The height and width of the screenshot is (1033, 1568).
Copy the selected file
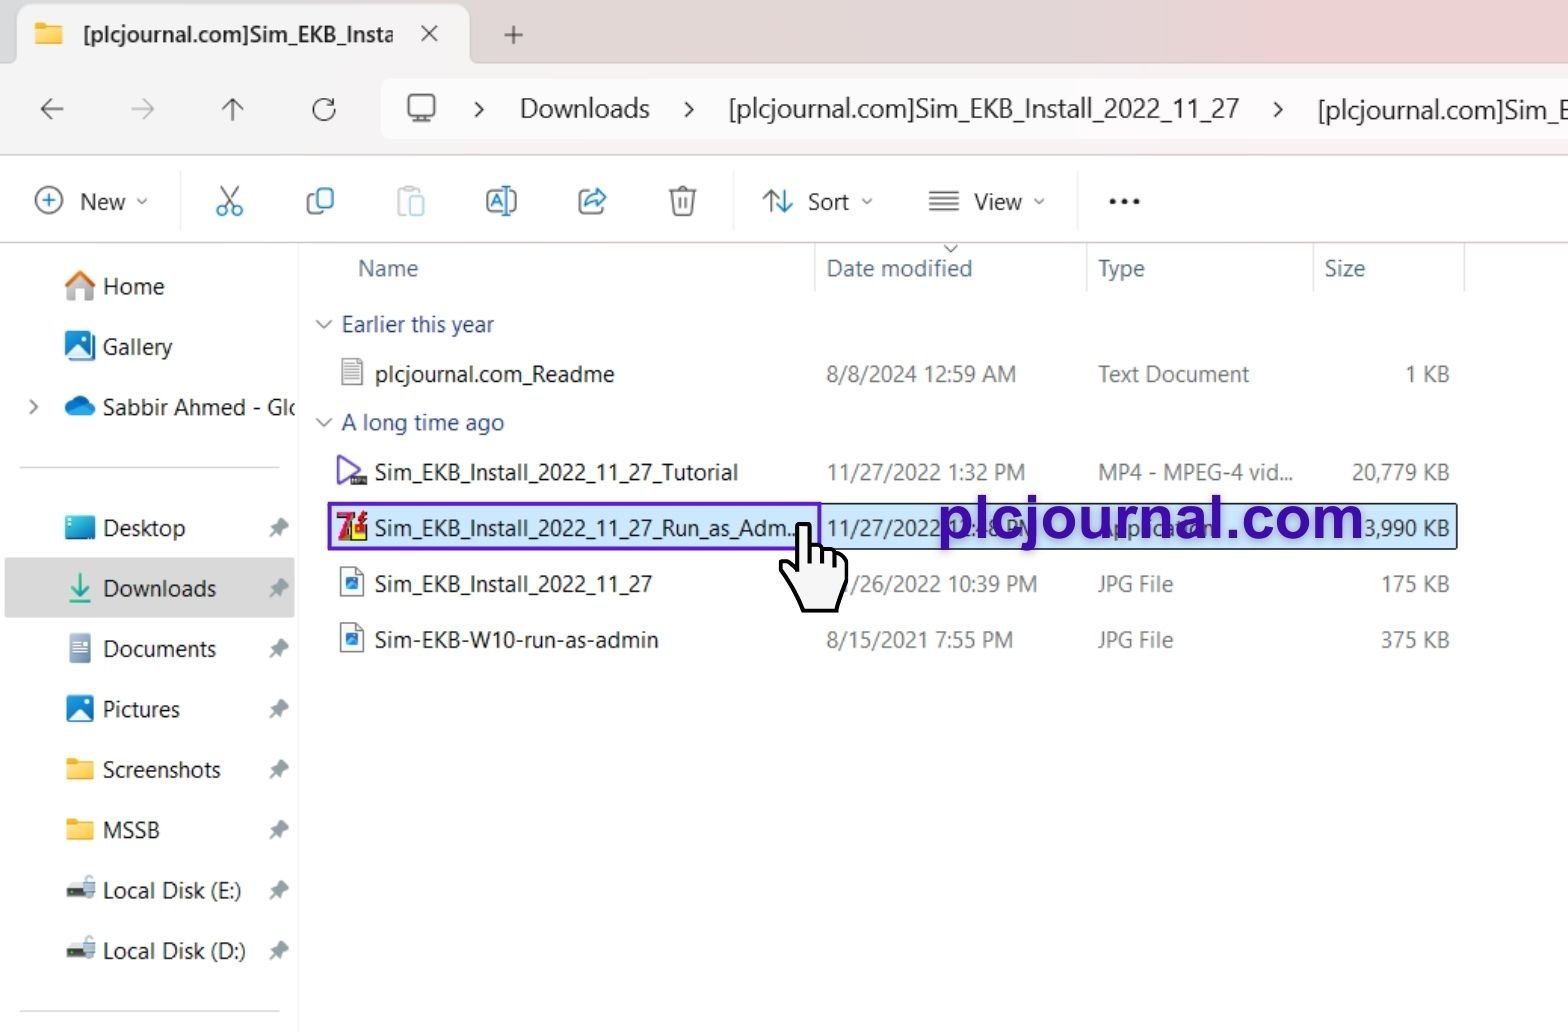tap(320, 201)
